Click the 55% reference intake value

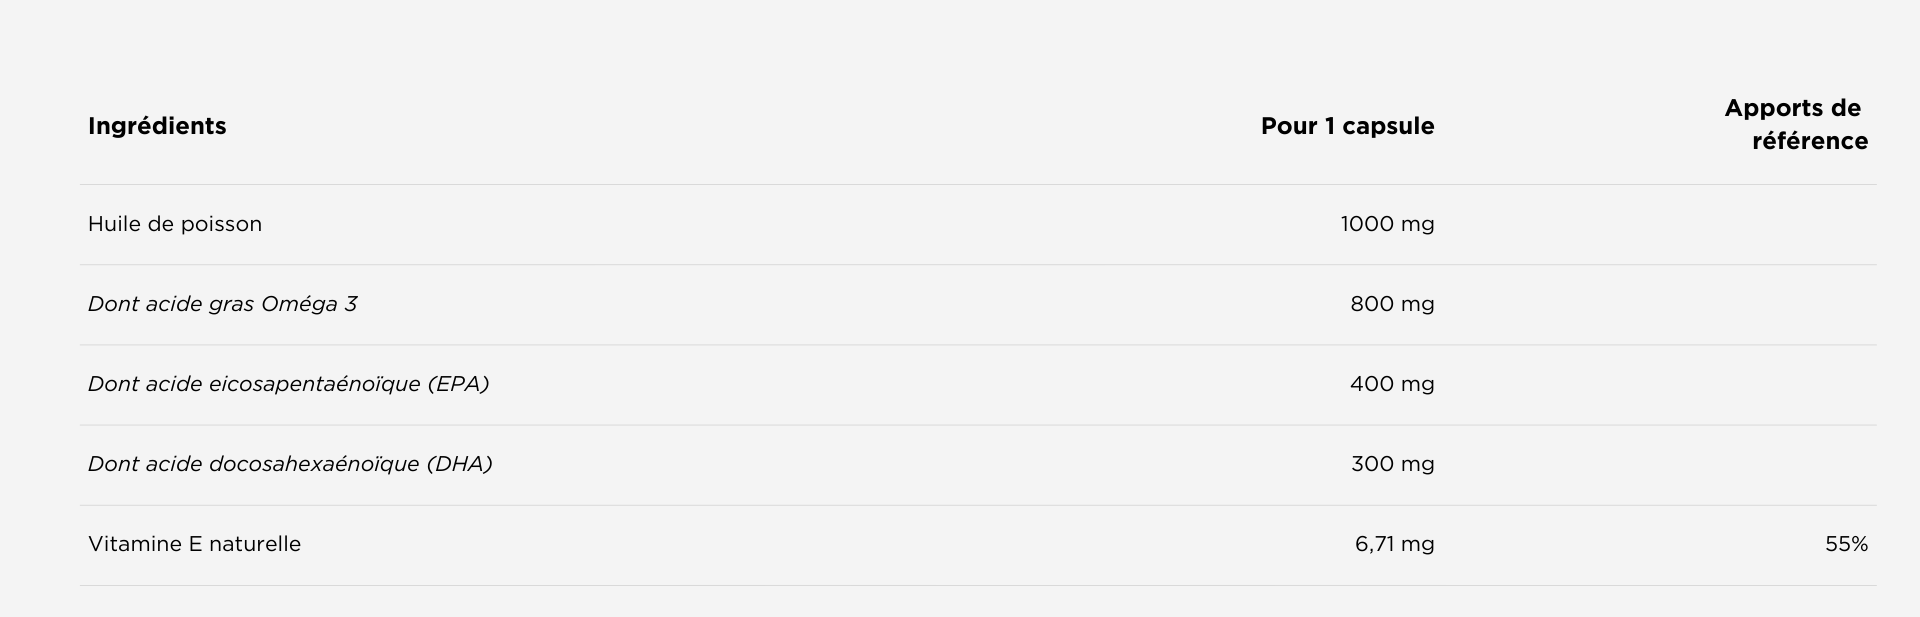[x=1846, y=544]
